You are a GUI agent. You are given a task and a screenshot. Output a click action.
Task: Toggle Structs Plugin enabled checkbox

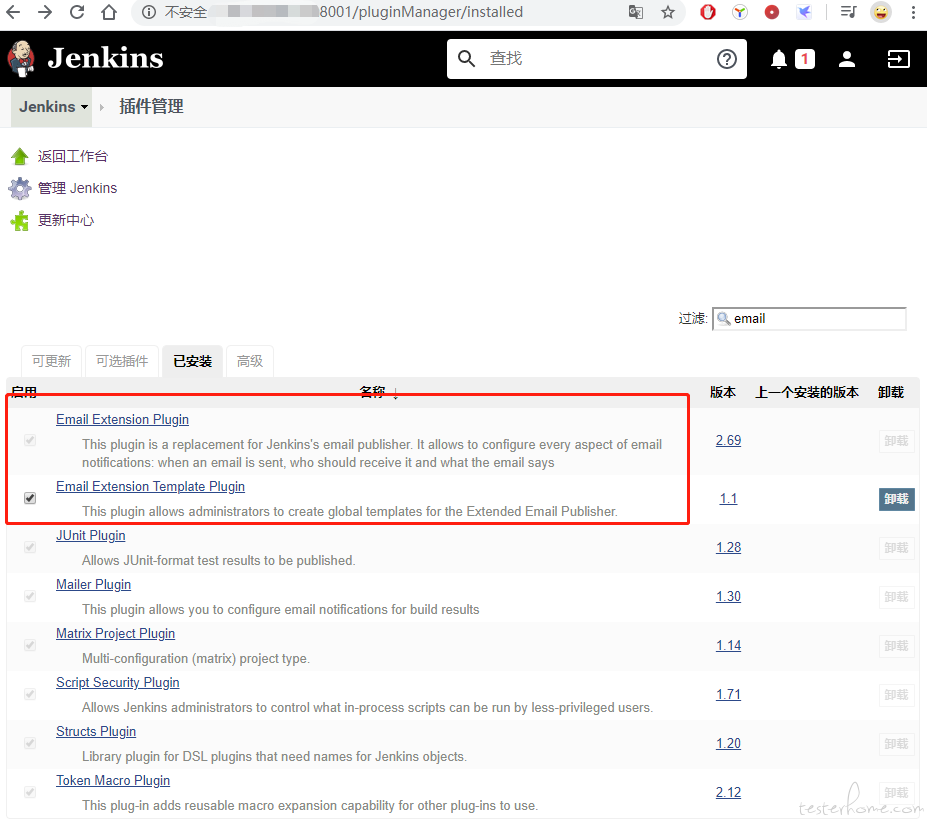click(x=30, y=744)
